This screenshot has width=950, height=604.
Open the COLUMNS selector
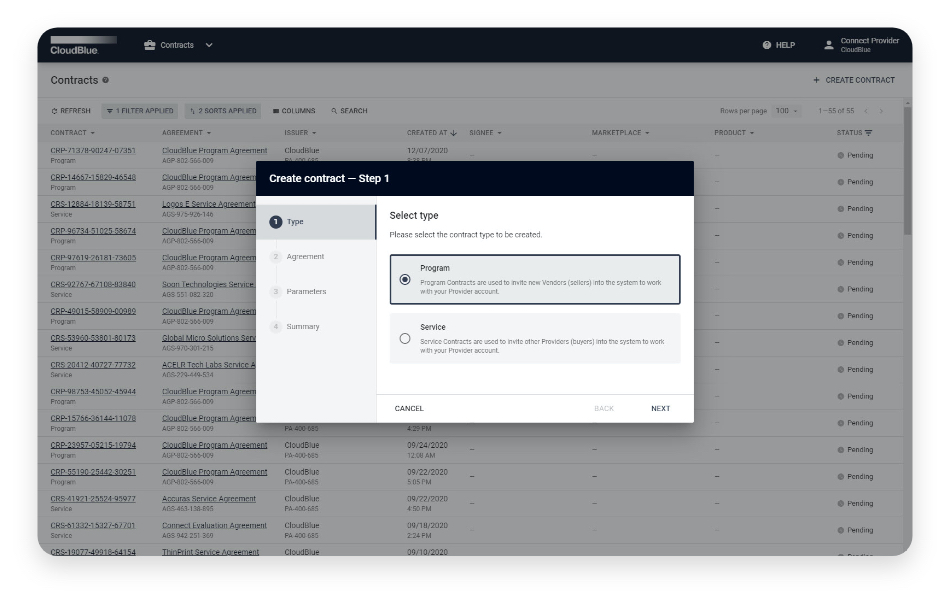pyautogui.click(x=294, y=111)
